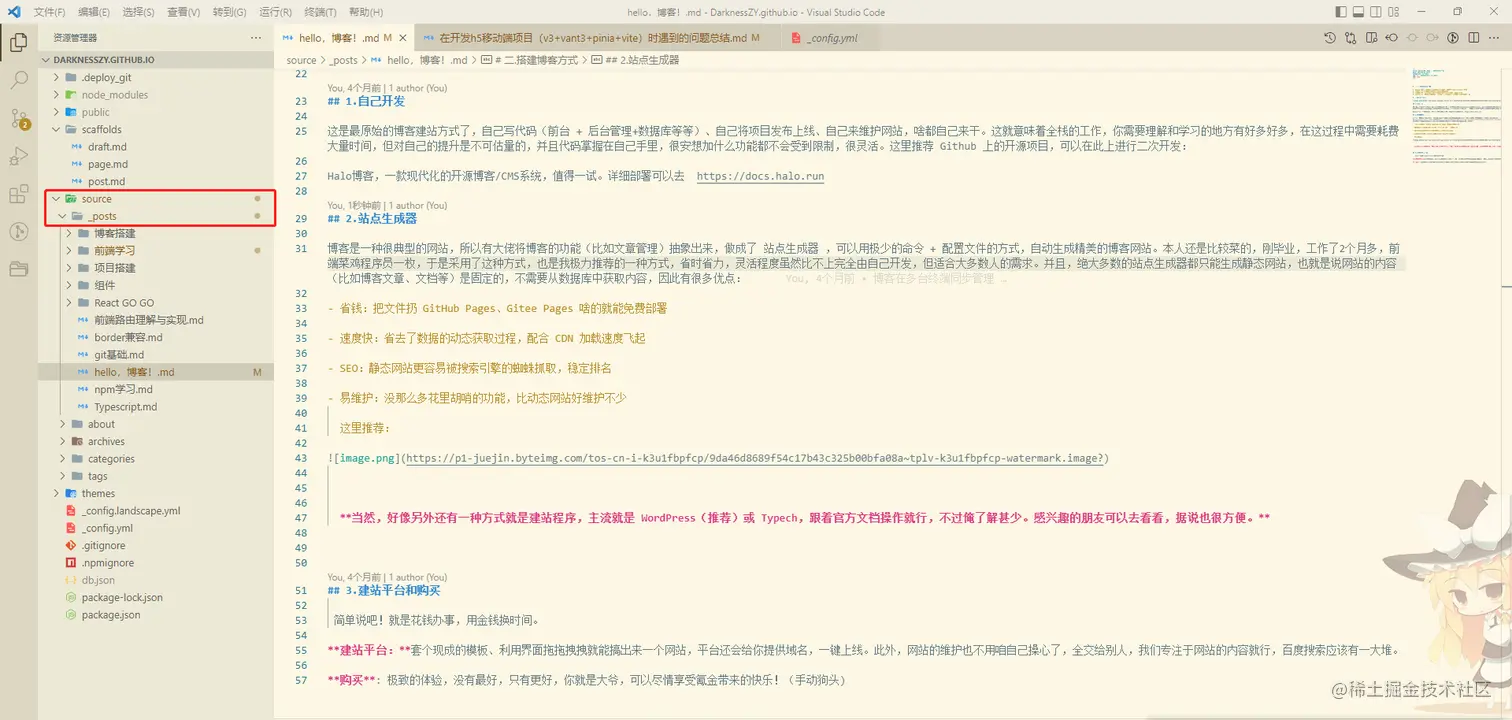Expand the archives folder
This screenshot has width=1512, height=720.
(155, 441)
